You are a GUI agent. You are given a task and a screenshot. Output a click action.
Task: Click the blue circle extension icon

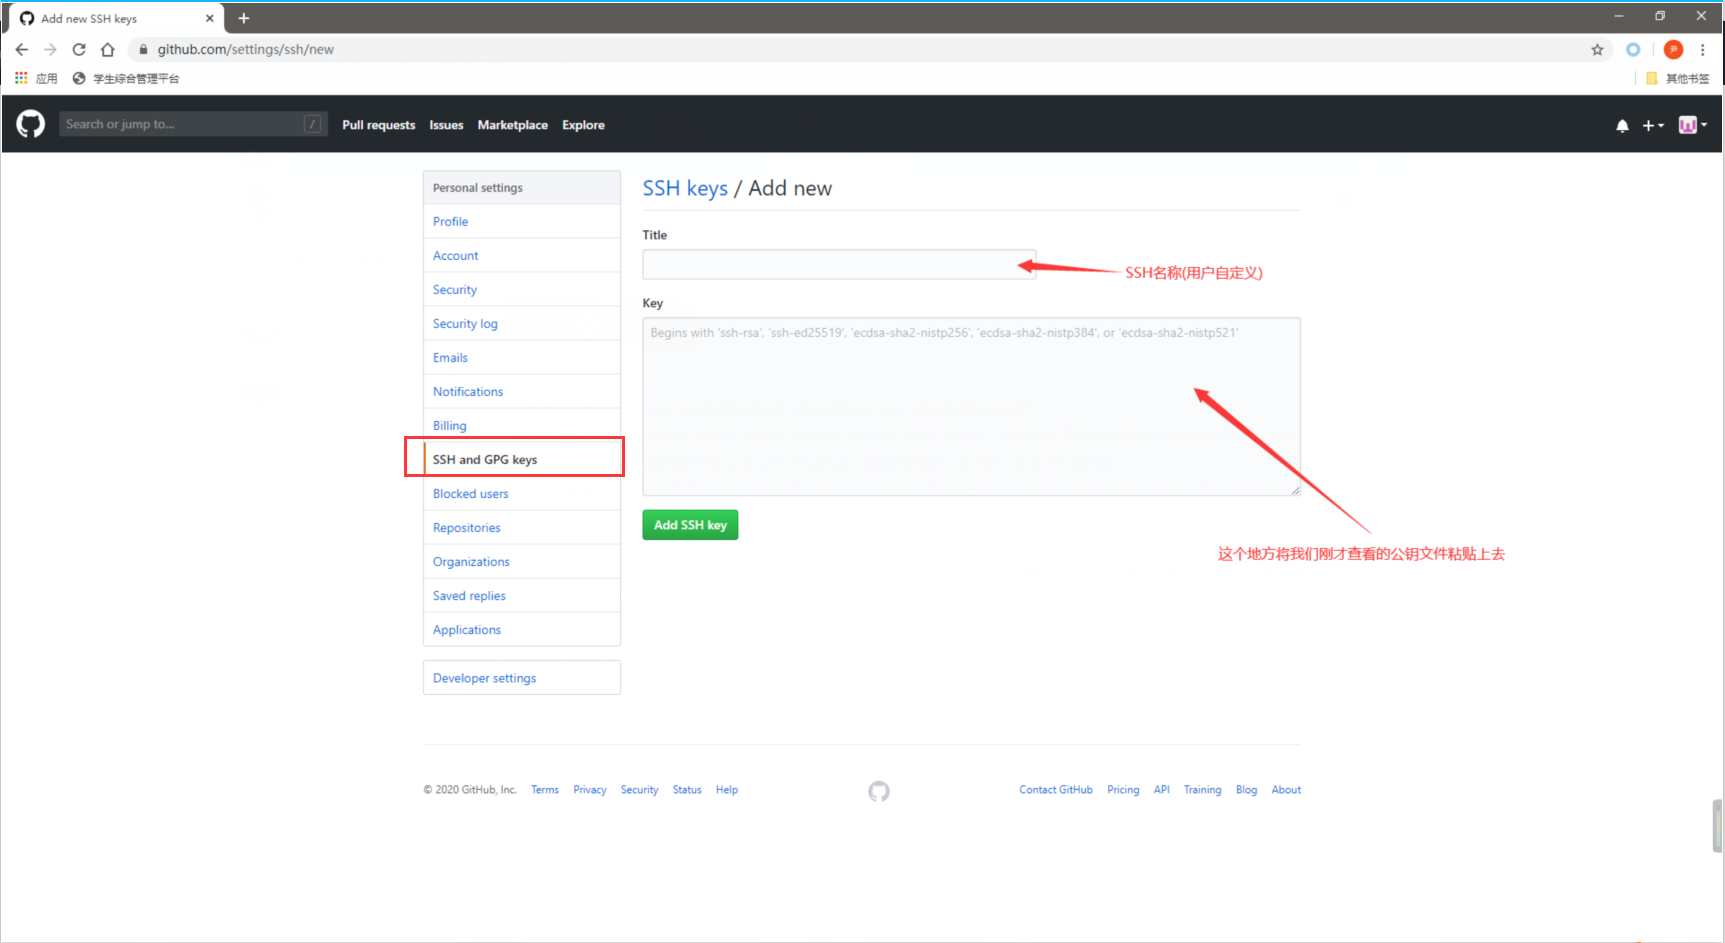(1633, 50)
